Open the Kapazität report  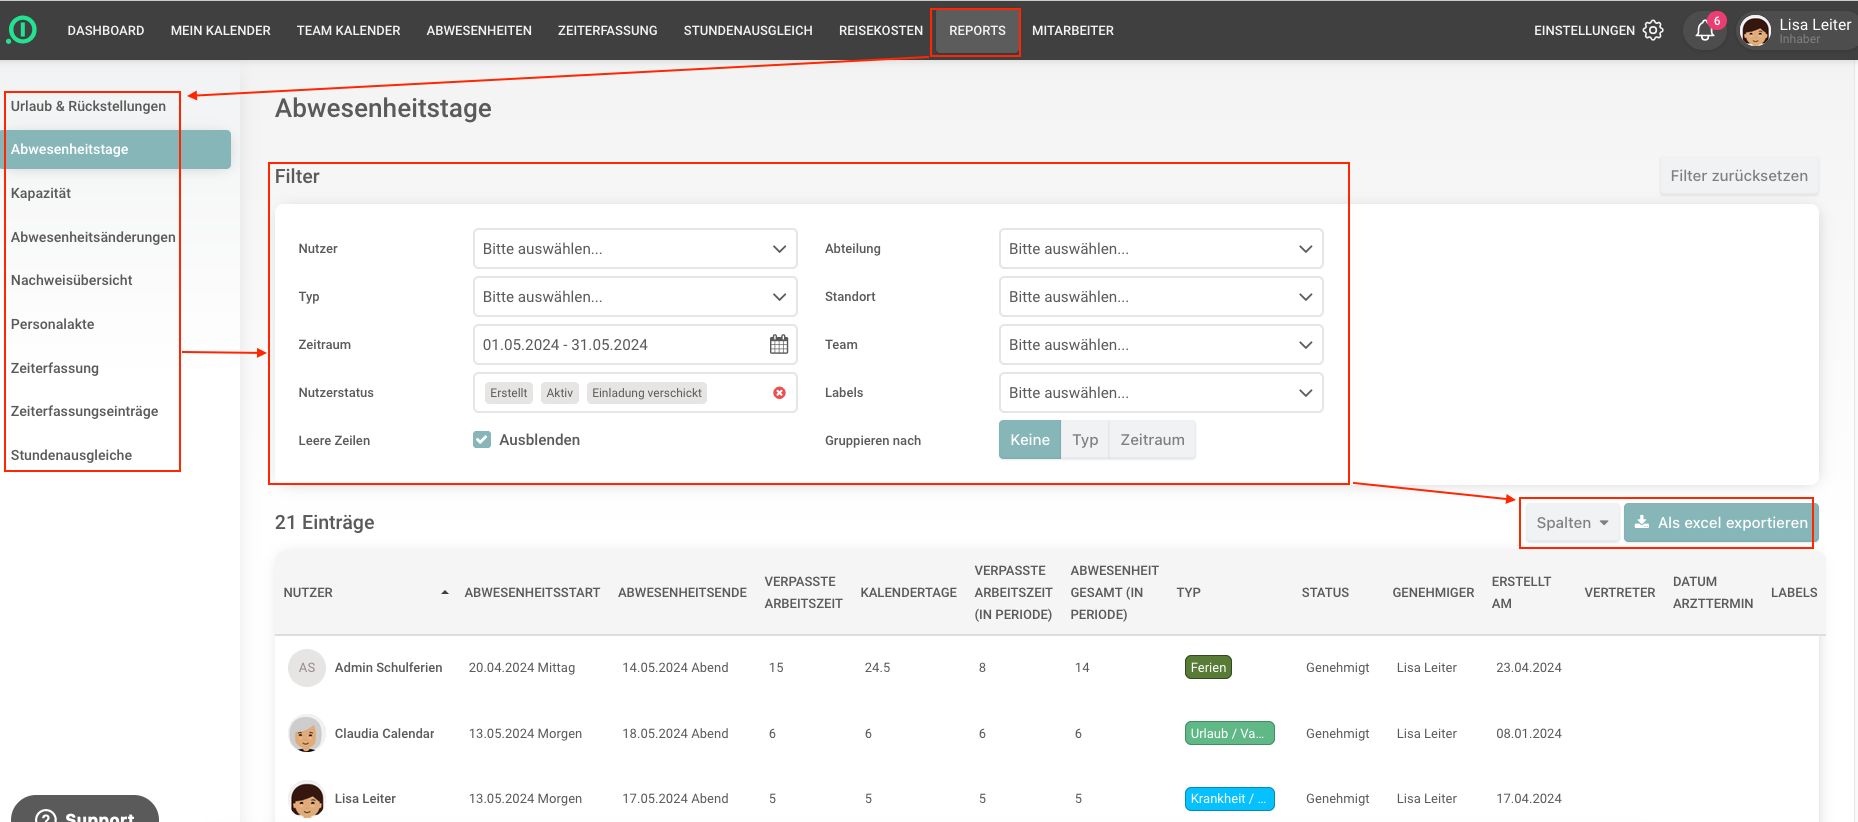click(x=41, y=193)
